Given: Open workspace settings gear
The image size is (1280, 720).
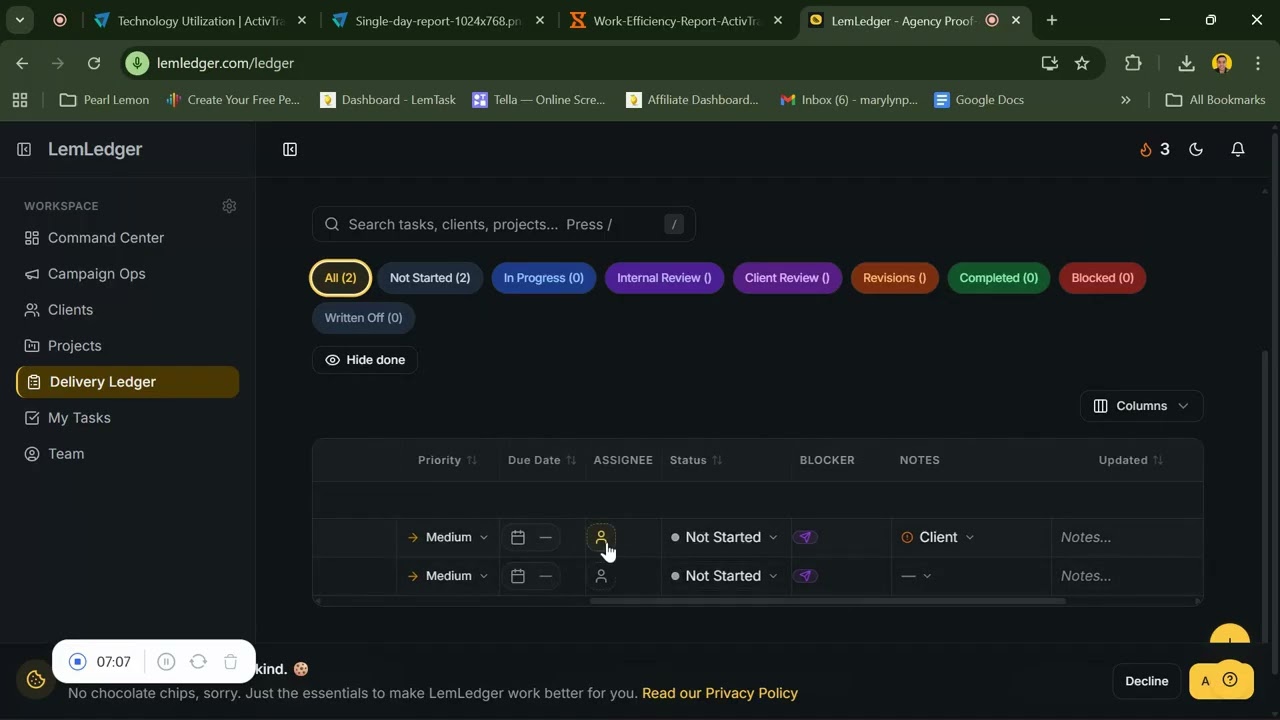Looking at the screenshot, I should pos(229,206).
